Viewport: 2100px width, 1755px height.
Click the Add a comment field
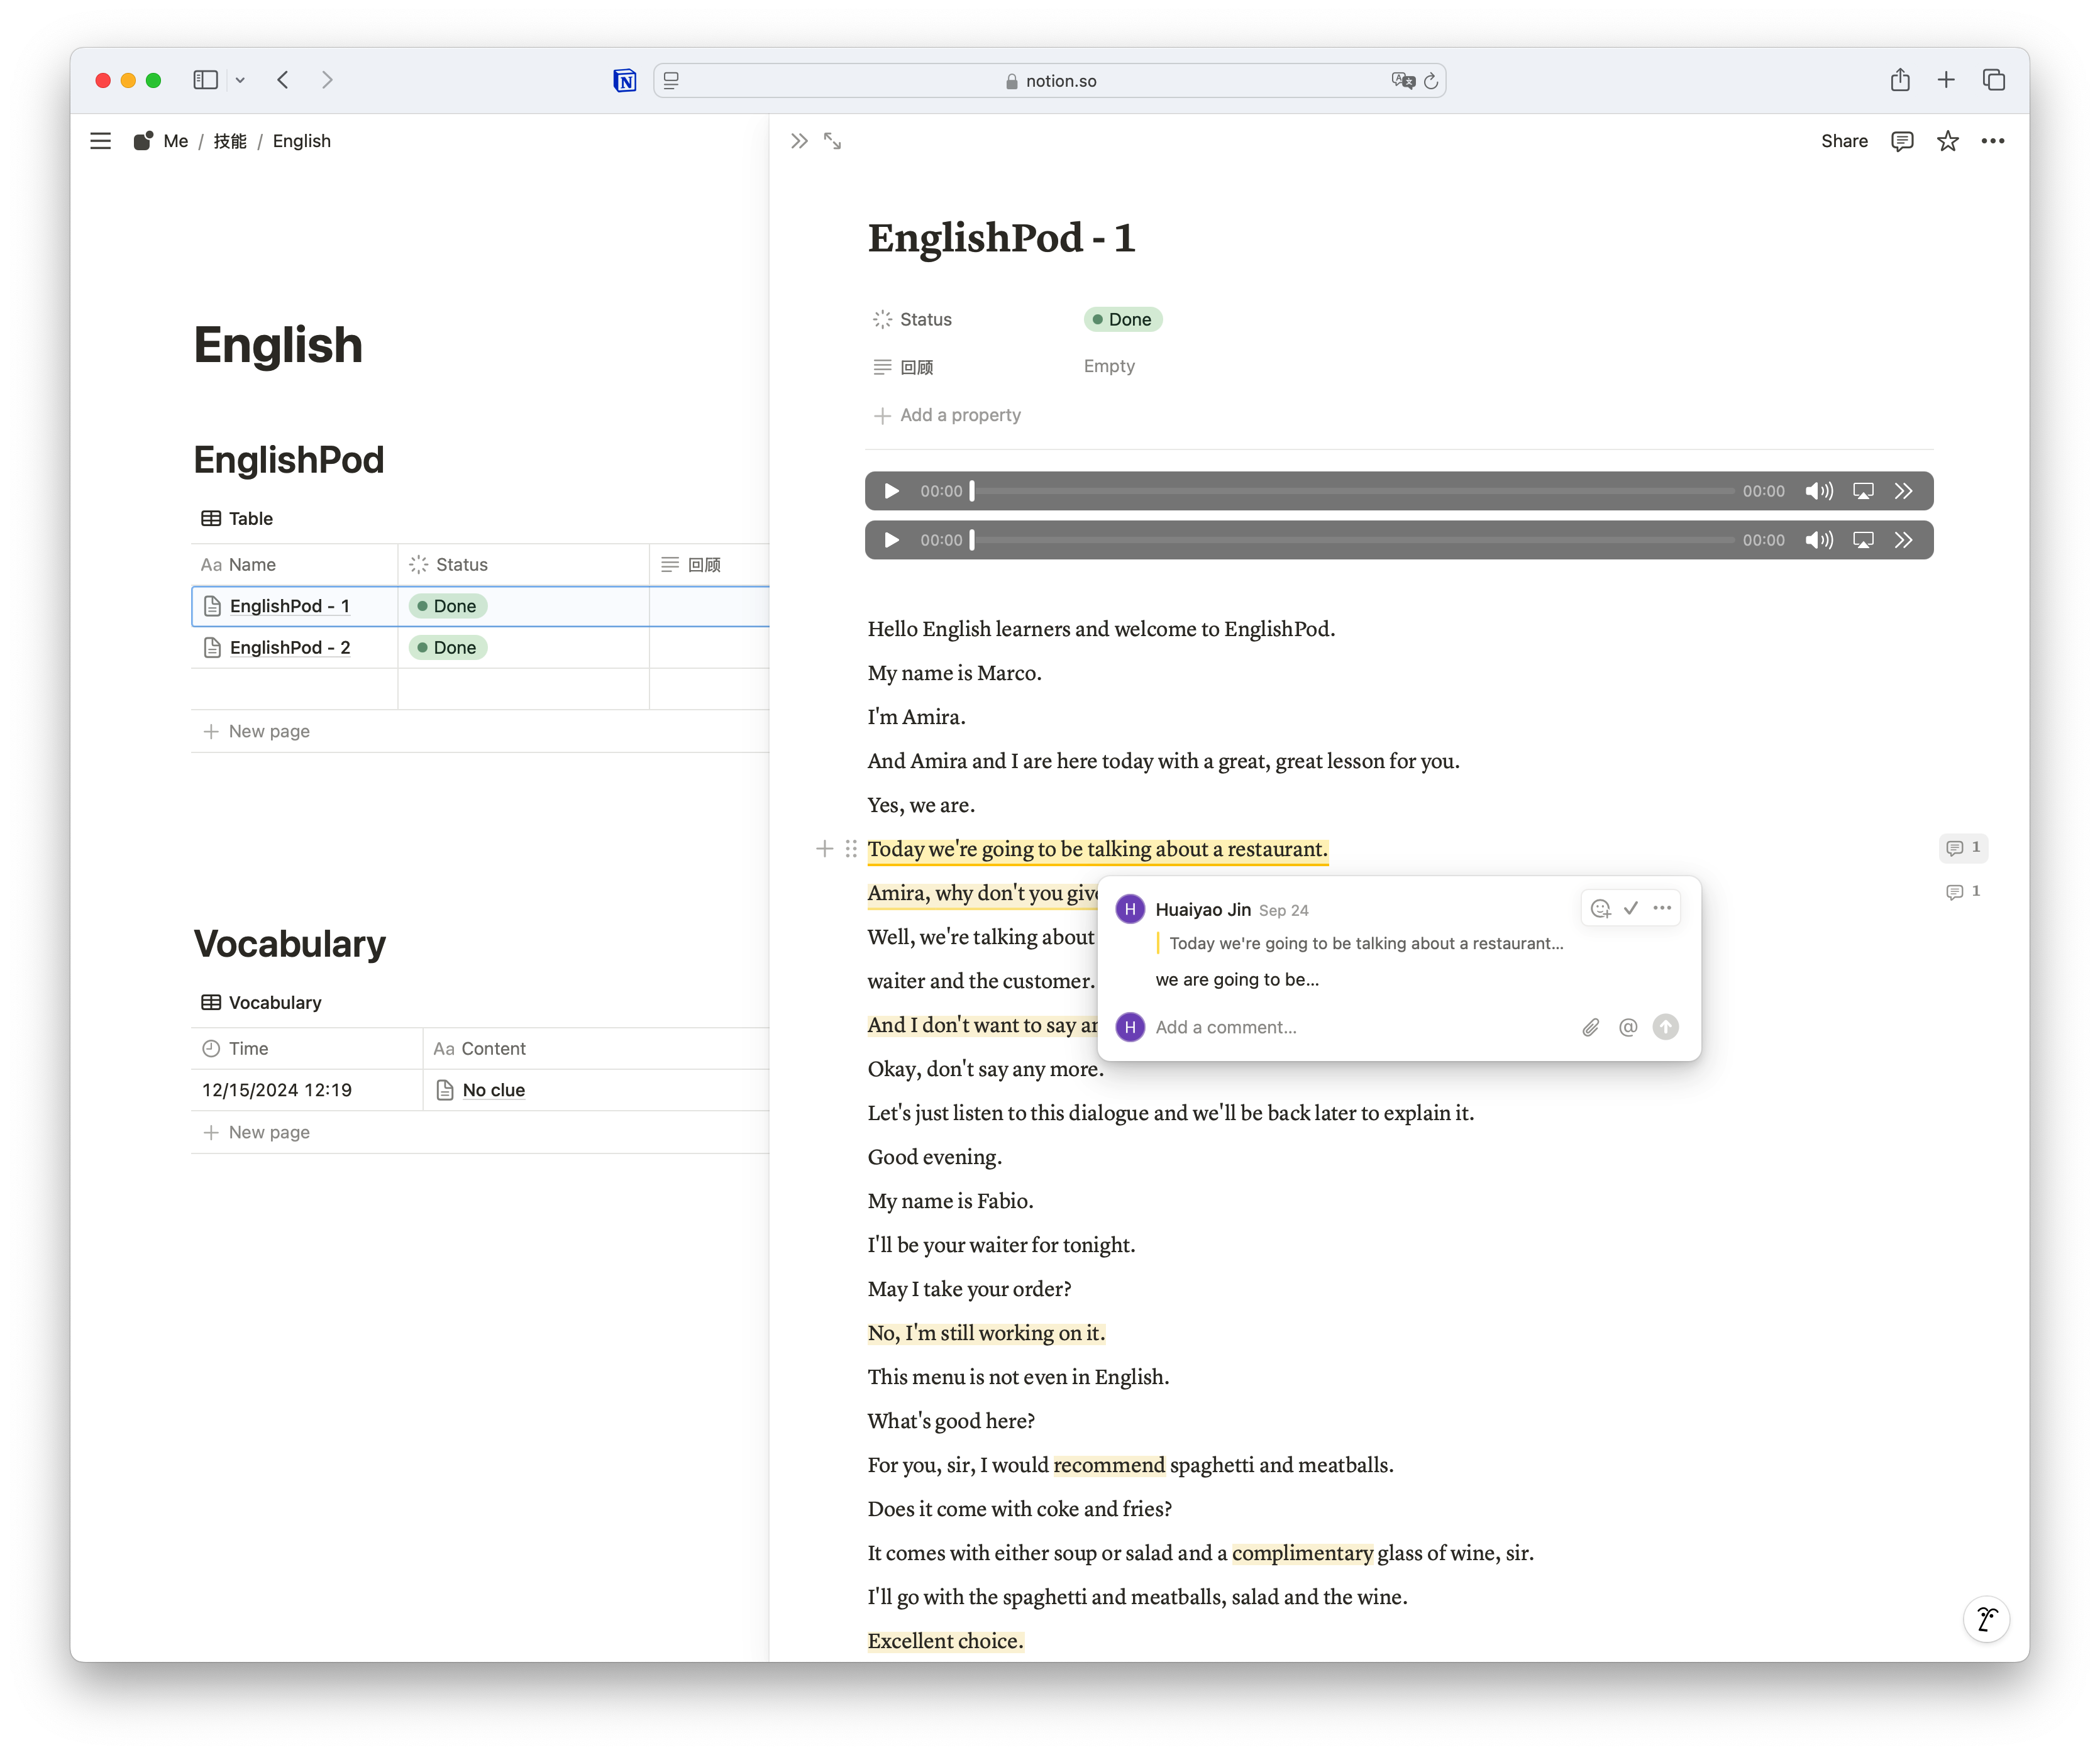[x=1360, y=1027]
